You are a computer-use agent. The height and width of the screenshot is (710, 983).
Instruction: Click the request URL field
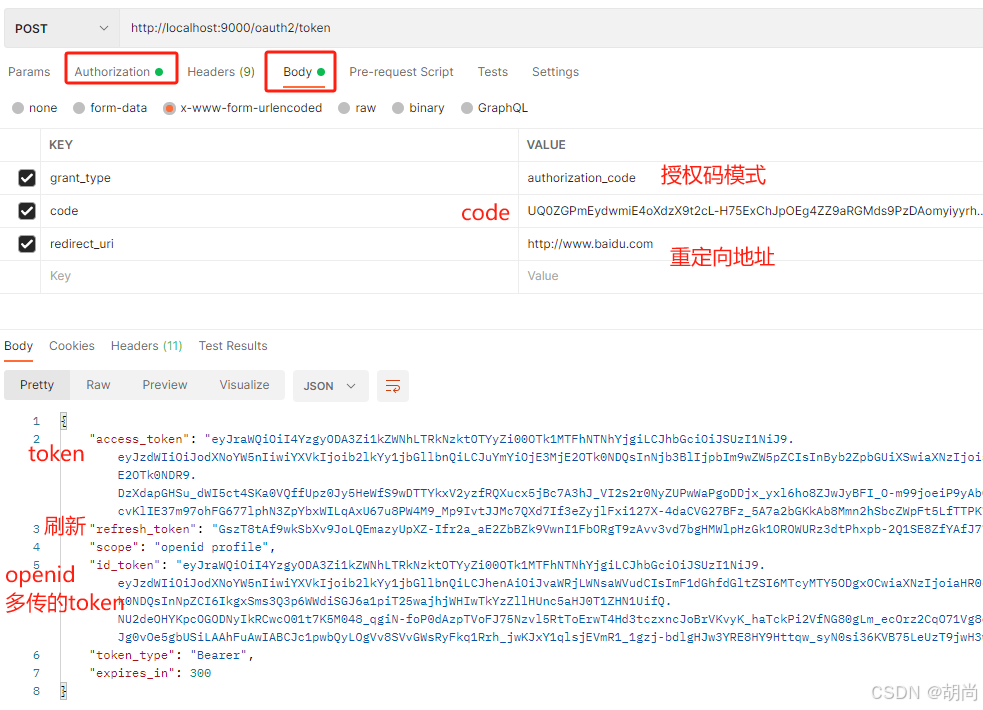pos(552,28)
